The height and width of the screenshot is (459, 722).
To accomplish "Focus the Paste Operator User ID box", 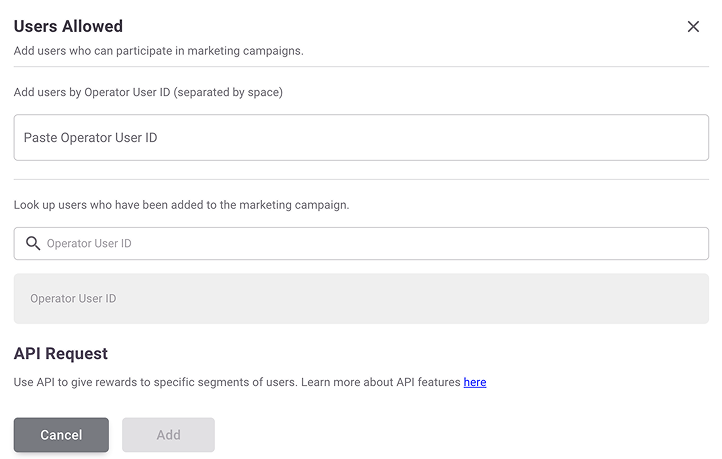I will [361, 138].
